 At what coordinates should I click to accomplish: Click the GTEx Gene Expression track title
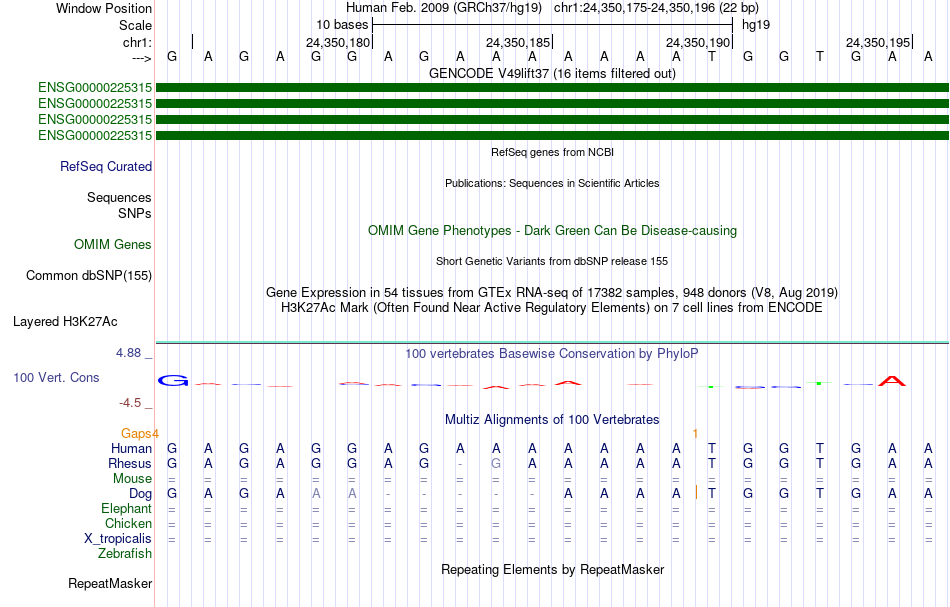(x=552, y=293)
